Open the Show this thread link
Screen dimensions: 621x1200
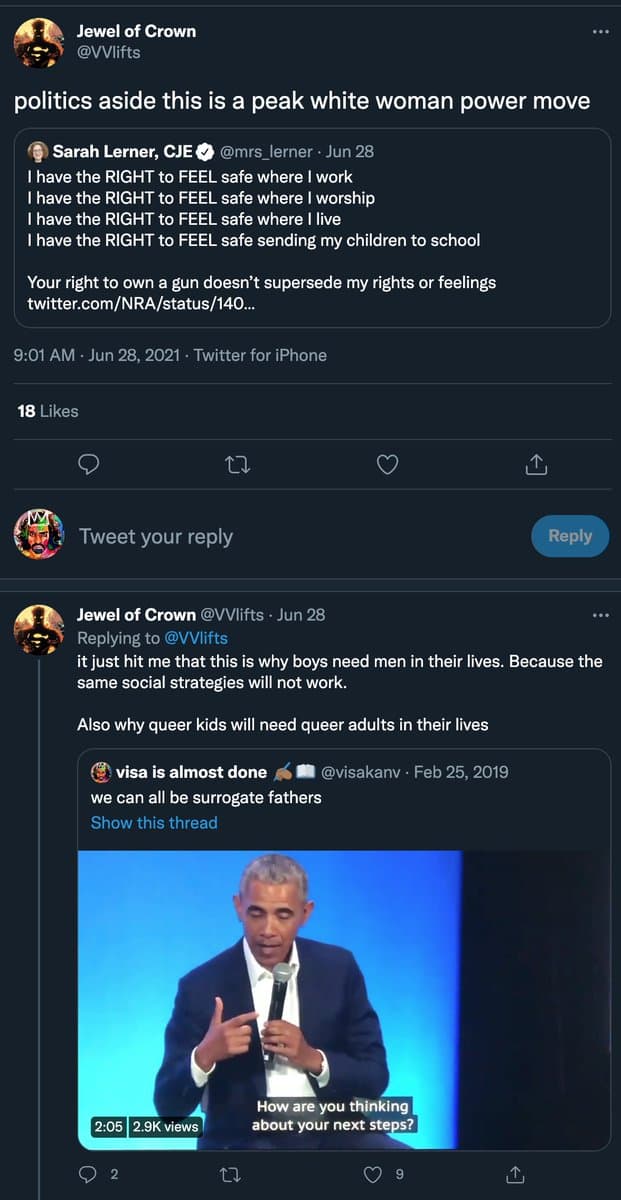[153, 823]
